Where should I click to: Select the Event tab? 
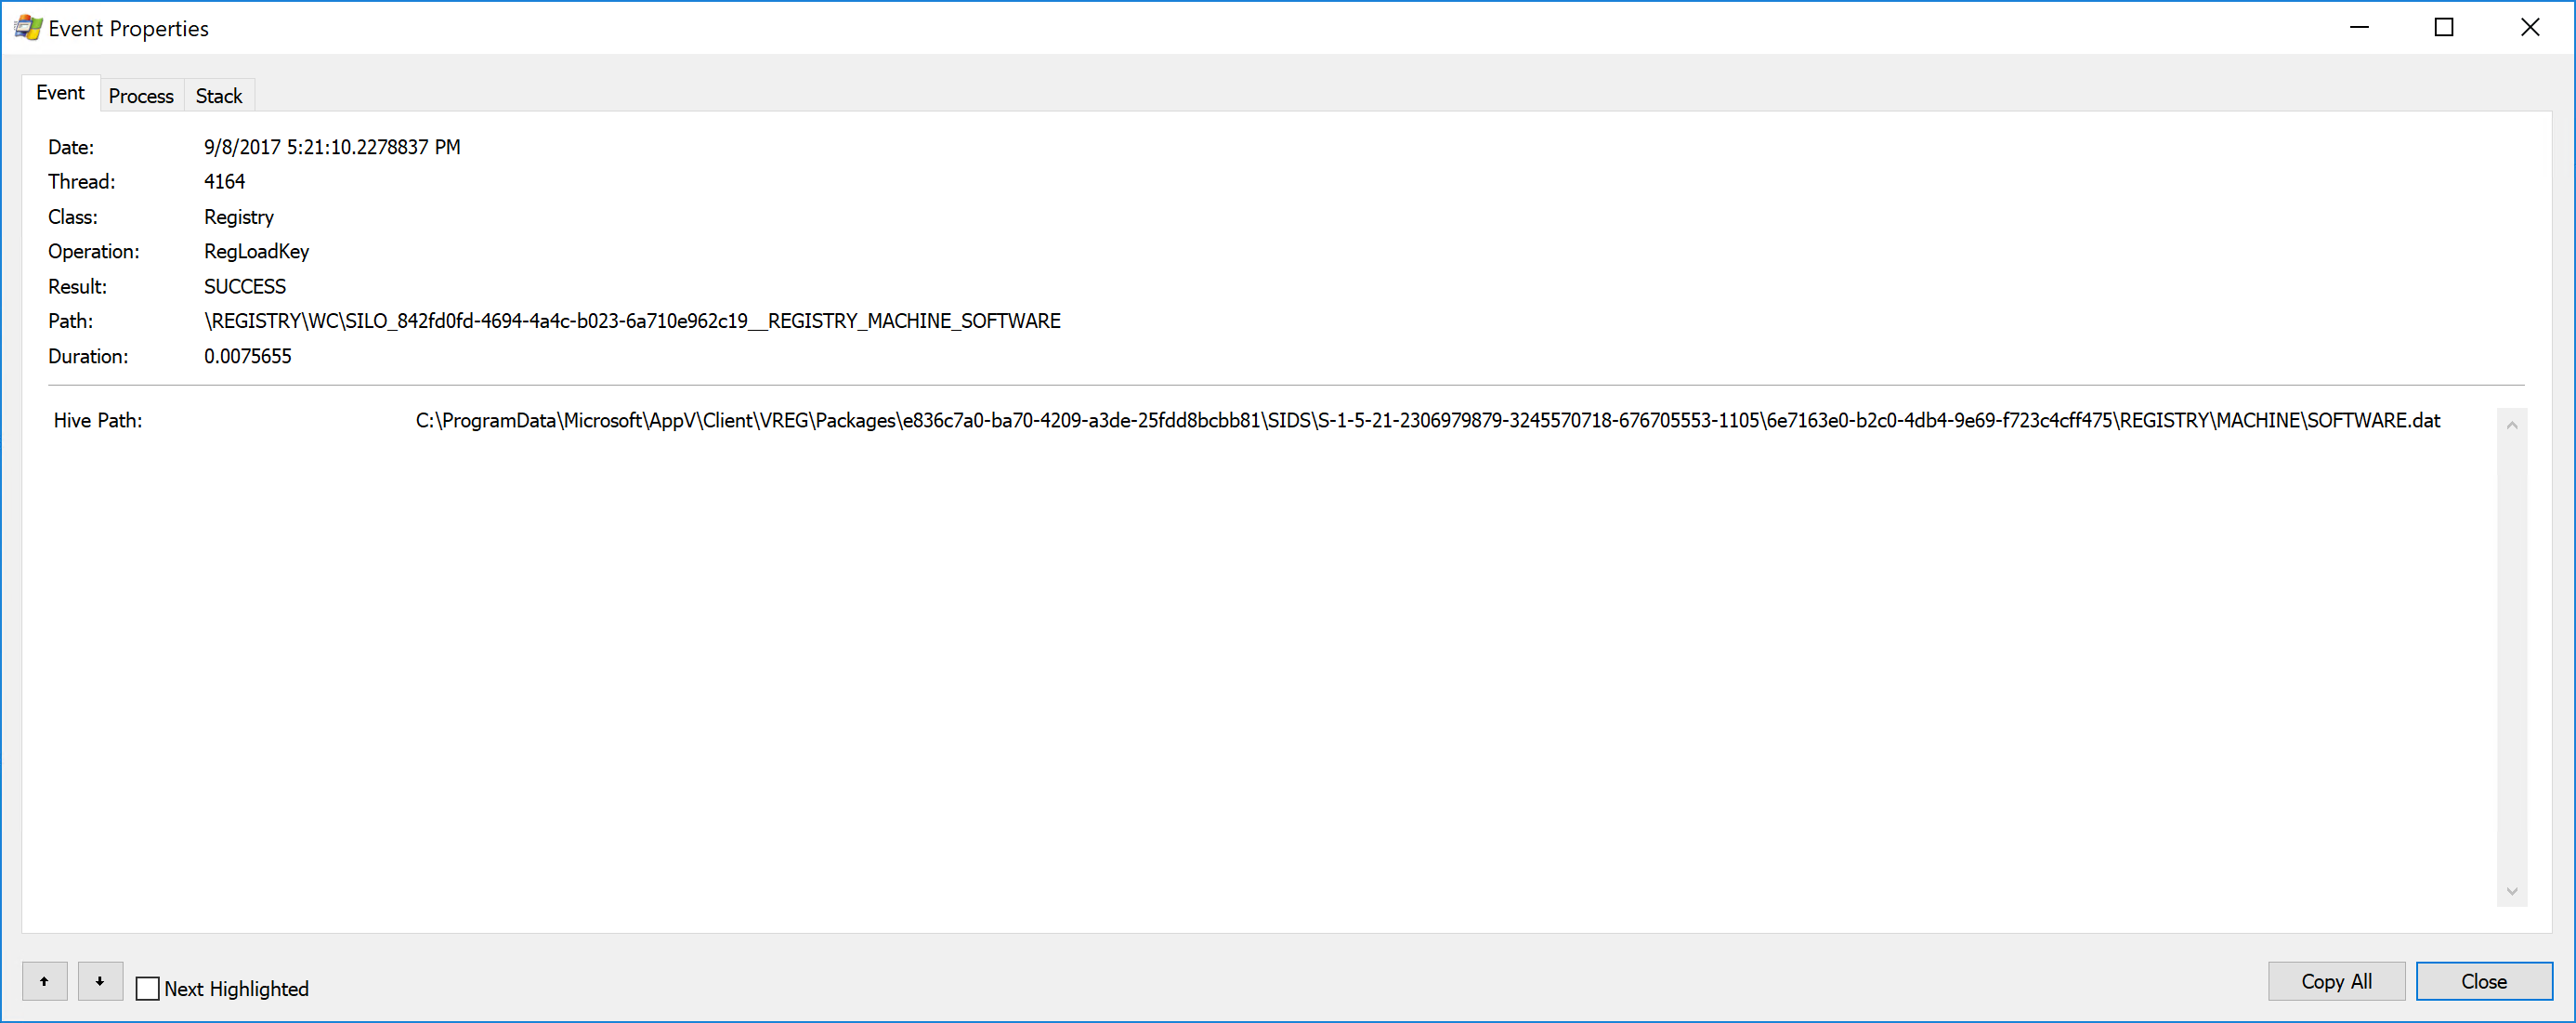pos(61,93)
